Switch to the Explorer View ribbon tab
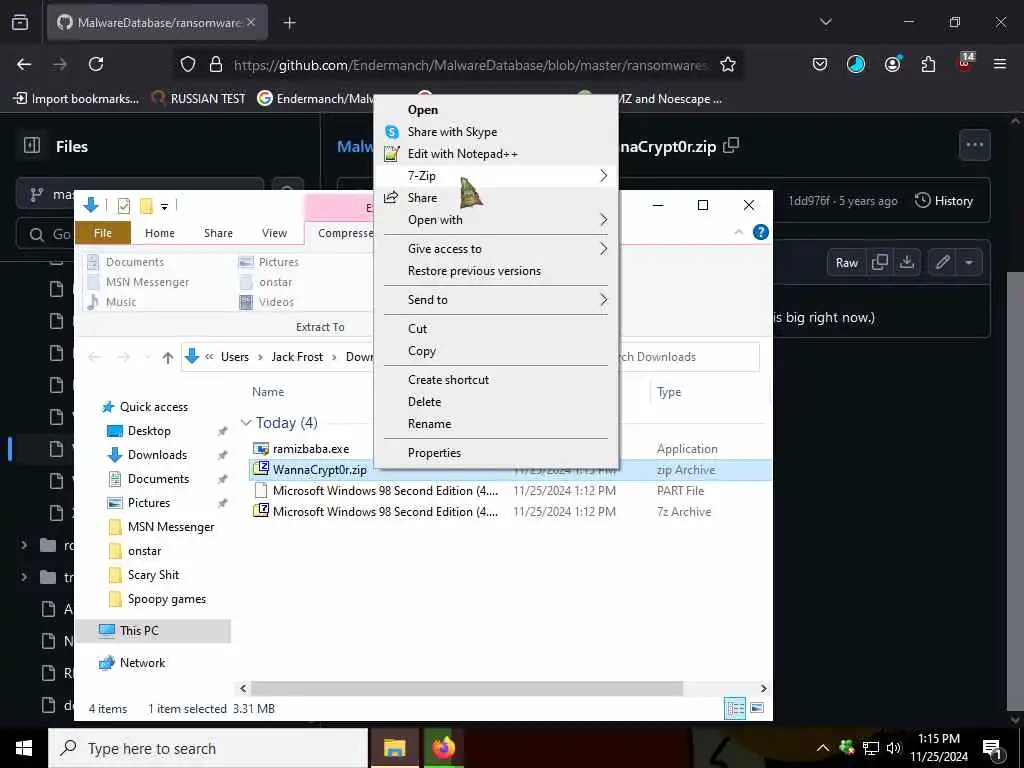Screen dimensions: 1024x768 pyautogui.click(x=274, y=233)
